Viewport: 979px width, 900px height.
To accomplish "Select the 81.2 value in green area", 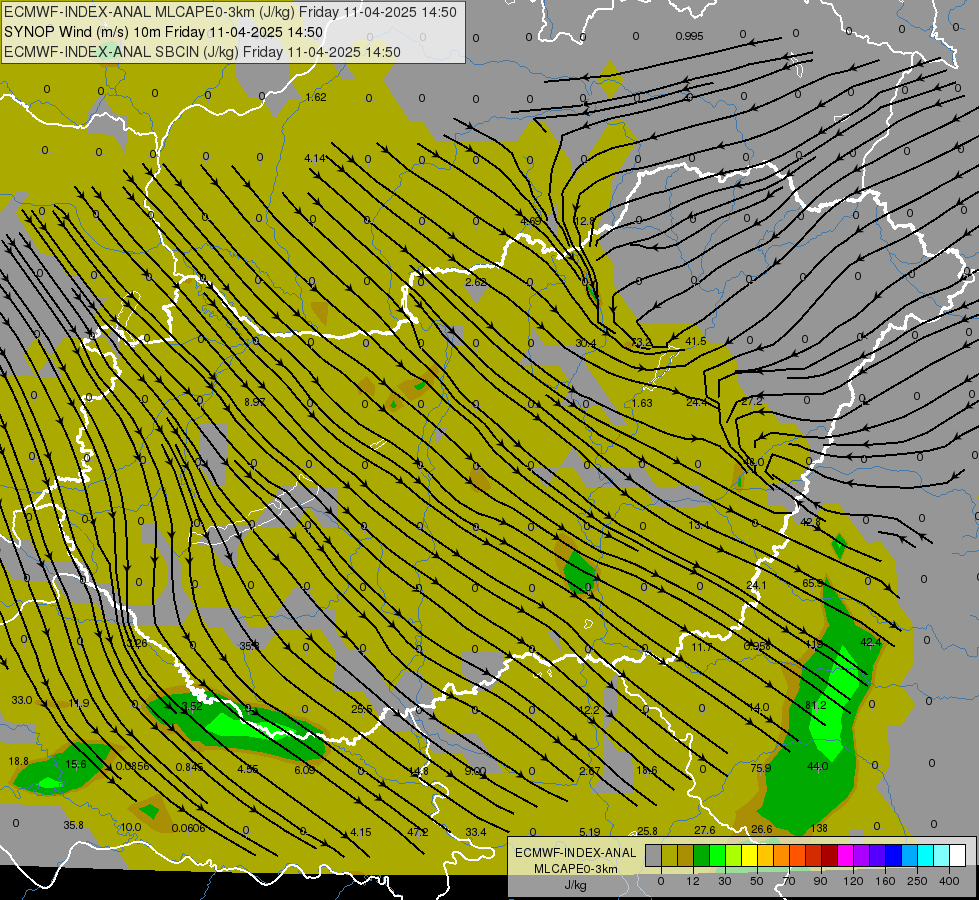I will coord(815,705).
